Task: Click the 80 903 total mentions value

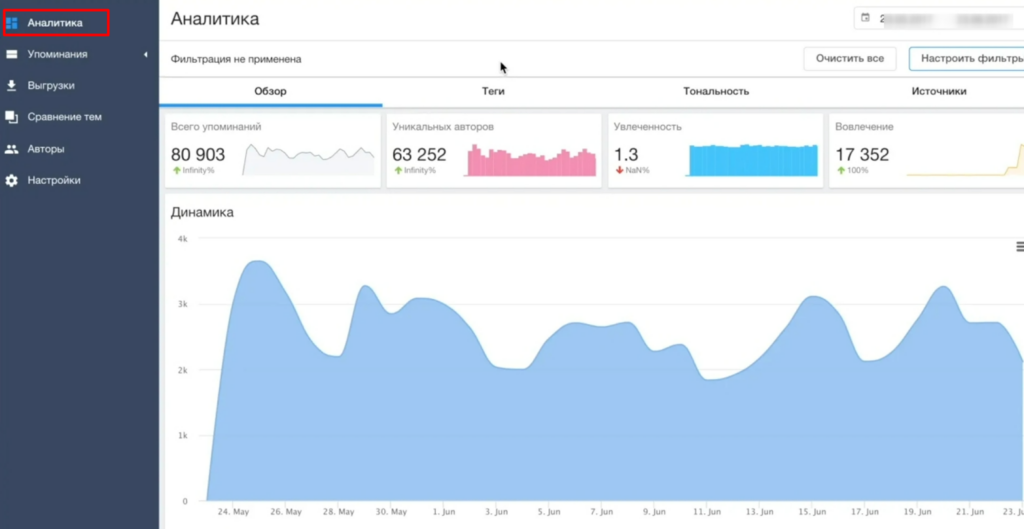Action: coord(198,155)
